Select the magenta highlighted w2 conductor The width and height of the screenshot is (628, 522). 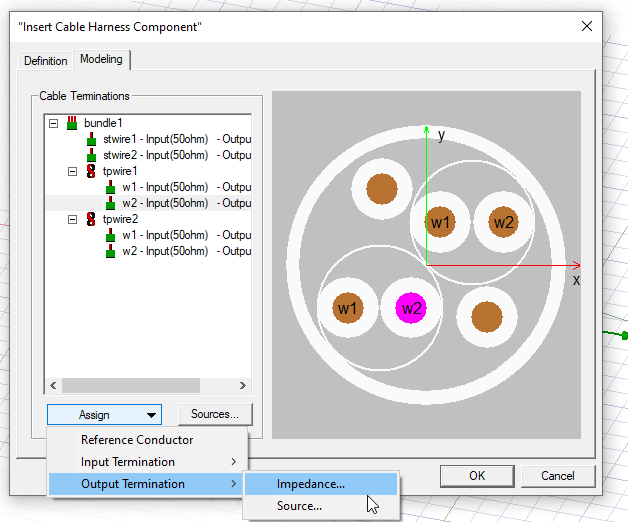pos(411,308)
